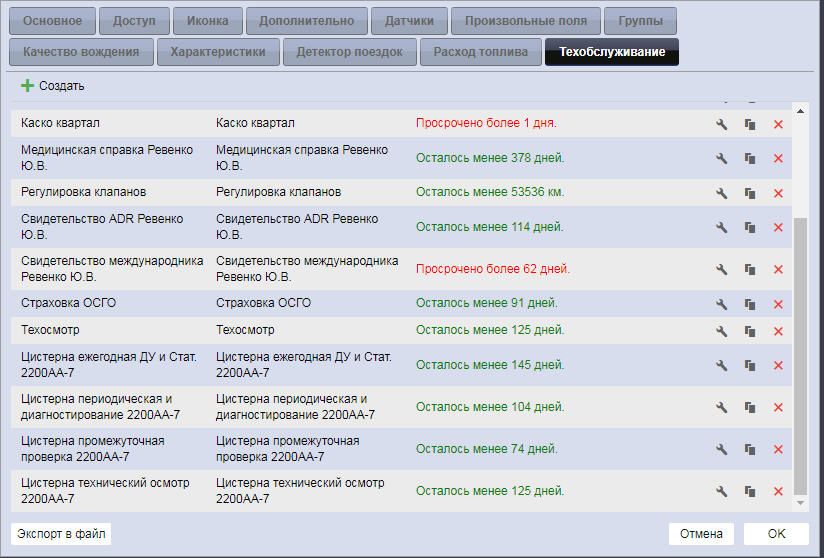Open the Произвольные поля tab

526,21
